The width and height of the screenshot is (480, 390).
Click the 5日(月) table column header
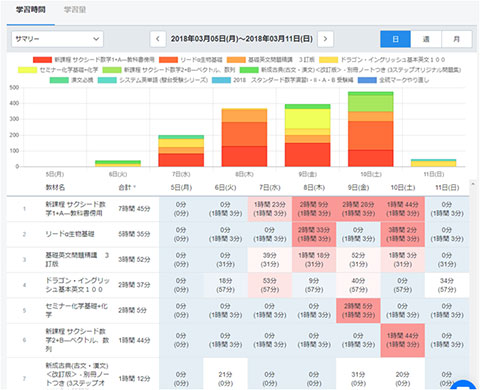coord(181,187)
